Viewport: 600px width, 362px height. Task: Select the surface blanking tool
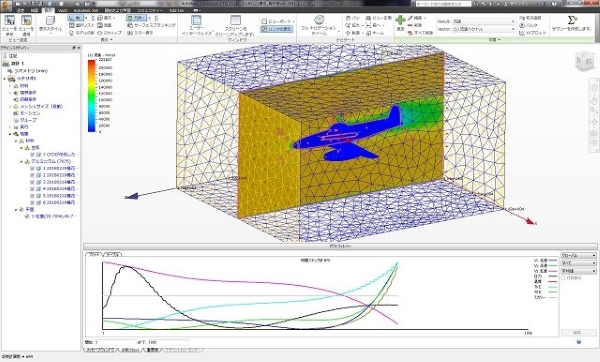pyautogui.click(x=151, y=25)
